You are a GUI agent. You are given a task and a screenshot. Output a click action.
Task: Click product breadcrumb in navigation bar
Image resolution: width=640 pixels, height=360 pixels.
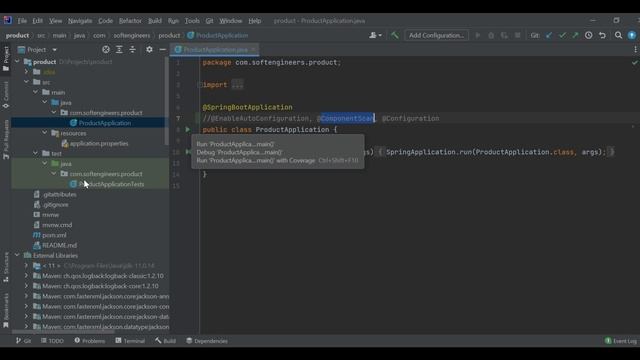169,36
